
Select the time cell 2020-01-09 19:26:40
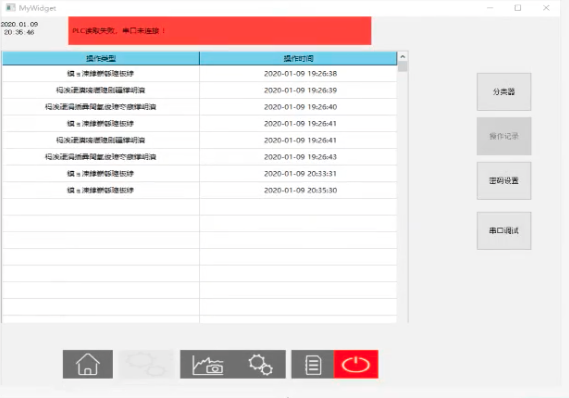pos(298,107)
